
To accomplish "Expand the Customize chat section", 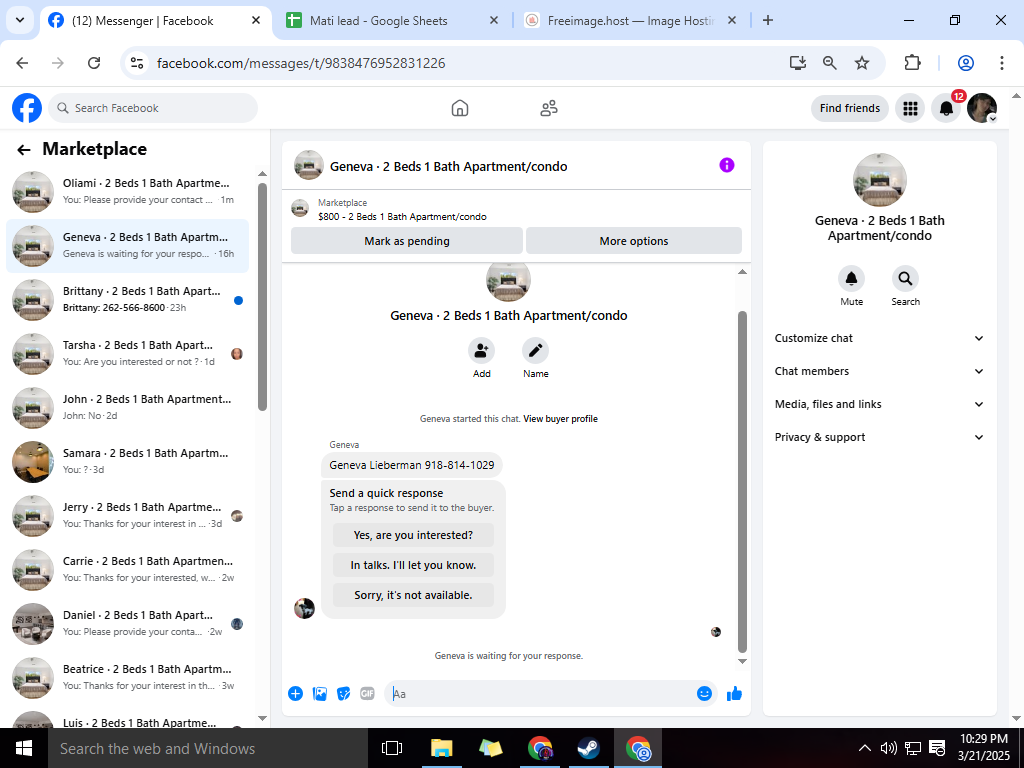I will [x=879, y=338].
